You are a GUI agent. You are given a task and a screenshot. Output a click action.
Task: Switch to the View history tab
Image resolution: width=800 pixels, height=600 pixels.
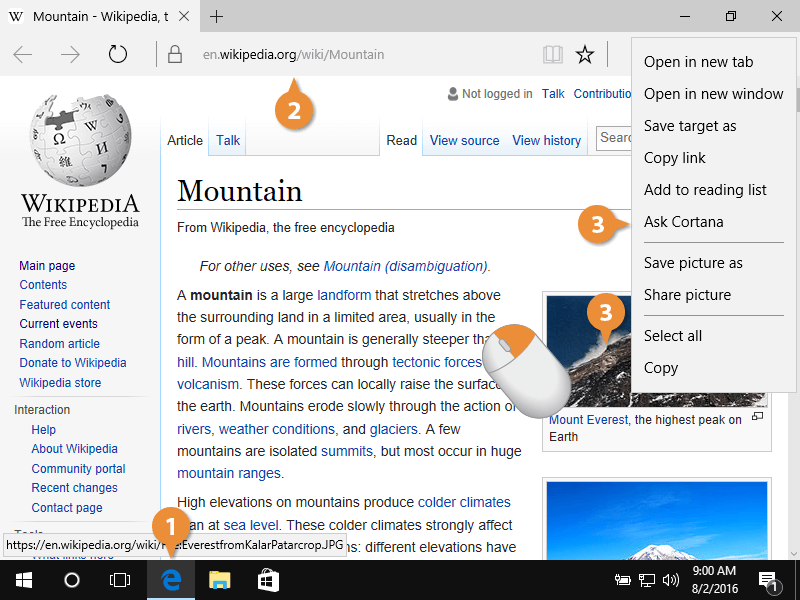click(546, 141)
